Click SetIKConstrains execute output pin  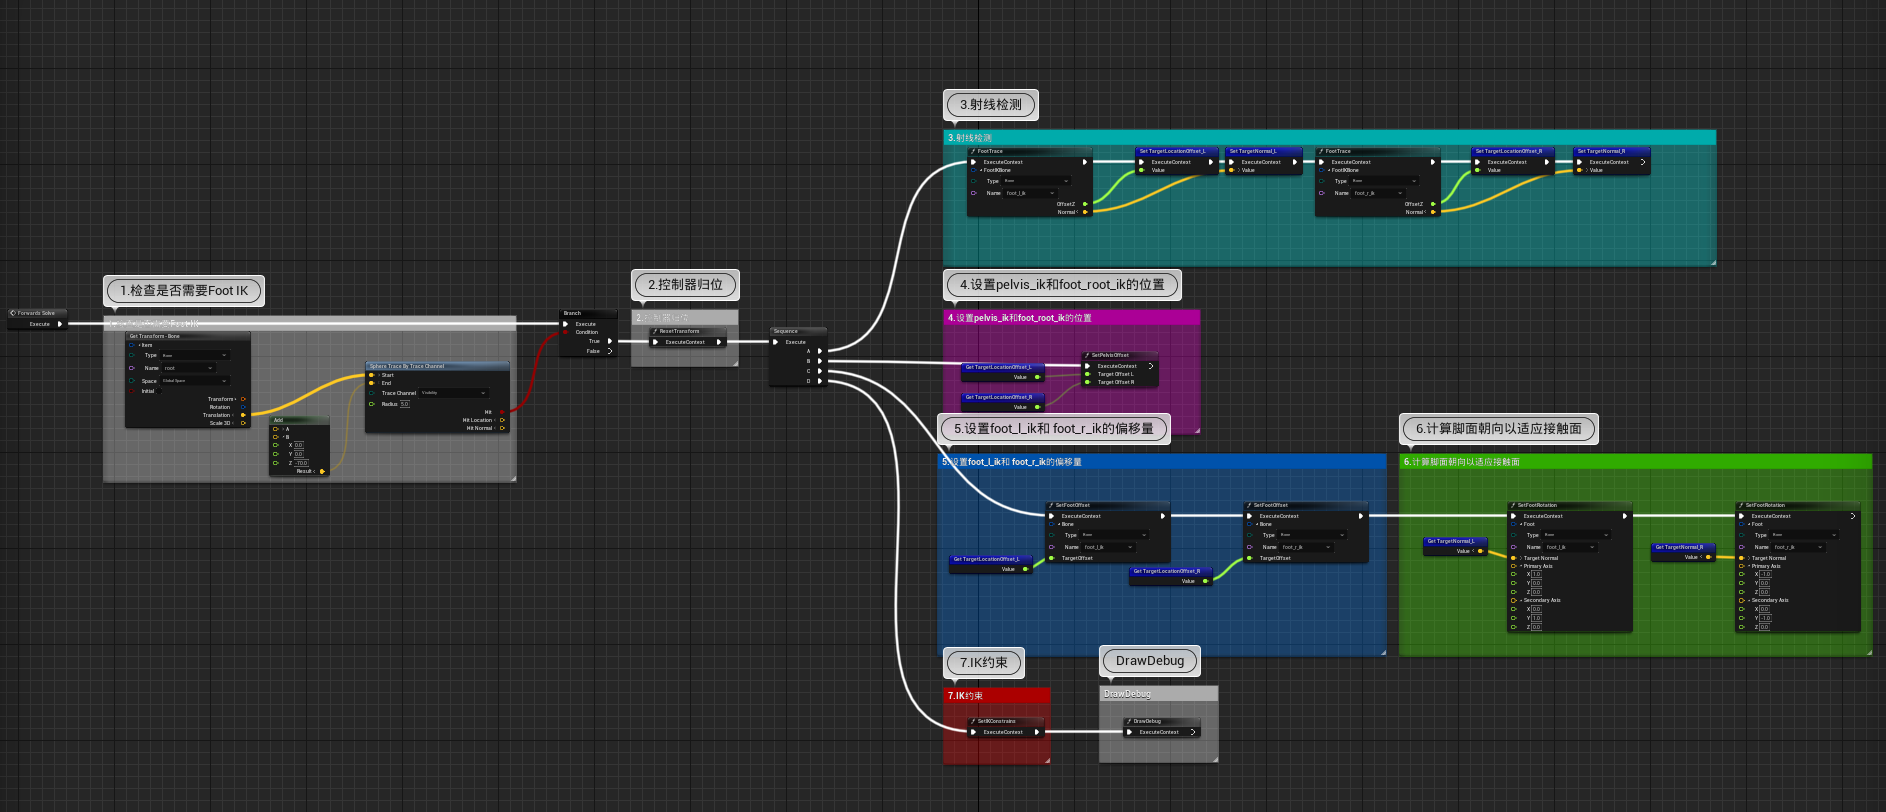[1037, 732]
